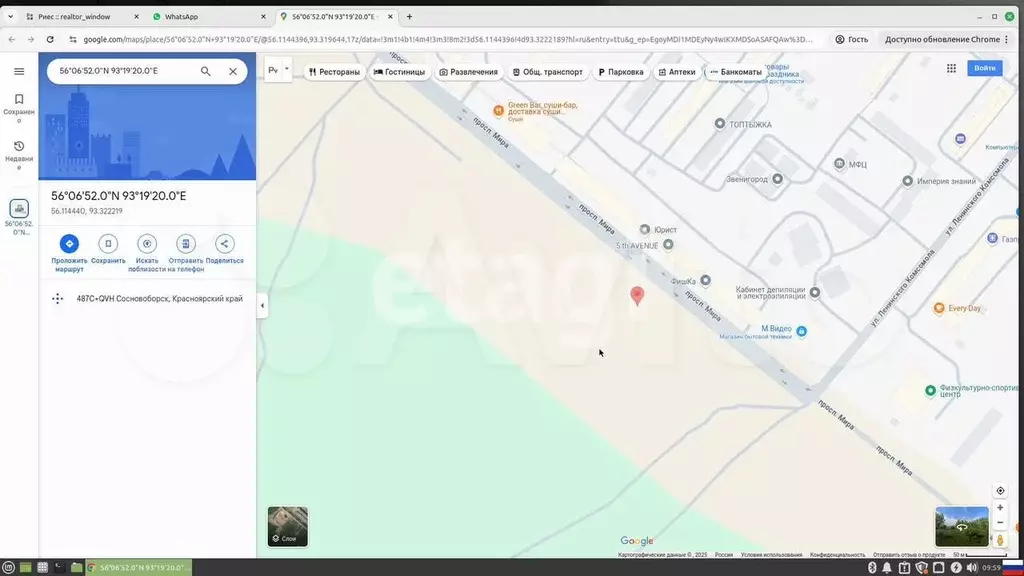Save the place with the Сохранить icon
Screen dimensions: 1024x576
[108, 244]
